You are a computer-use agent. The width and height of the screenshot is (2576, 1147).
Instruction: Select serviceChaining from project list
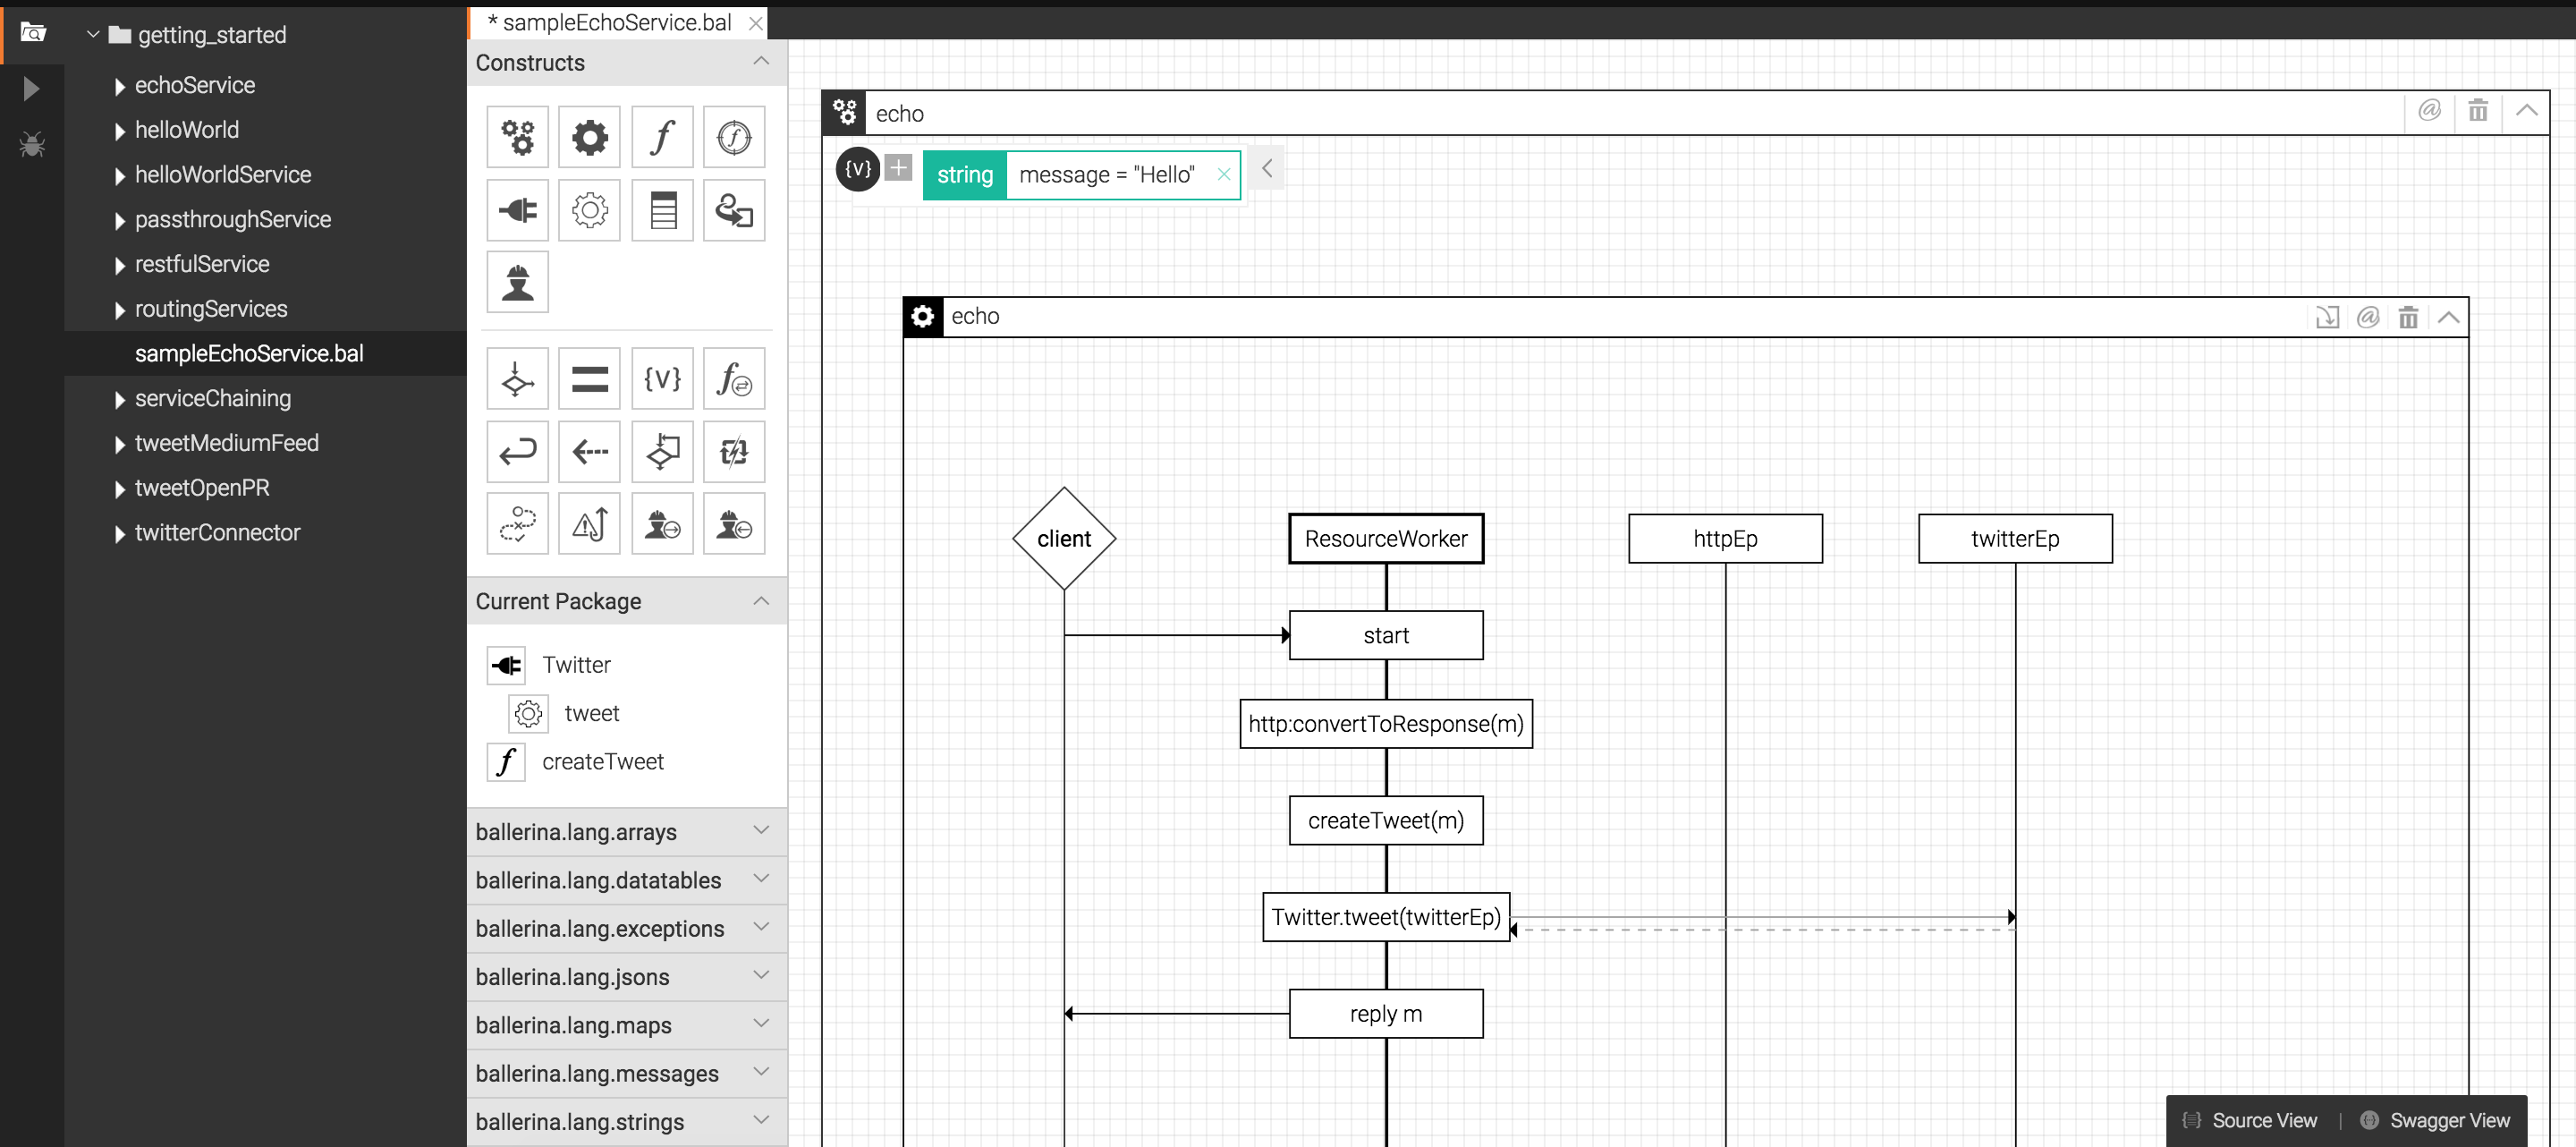(x=212, y=397)
